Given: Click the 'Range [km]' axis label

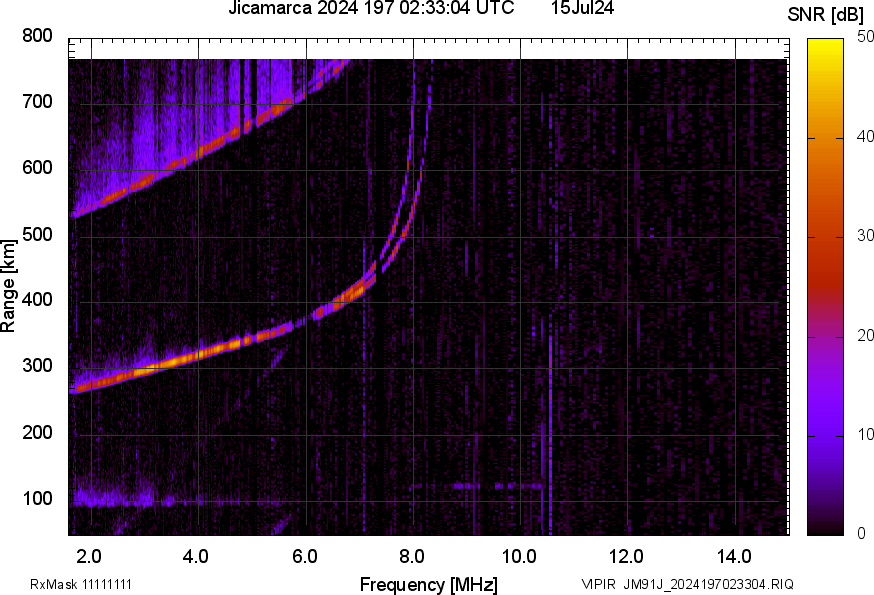Looking at the screenshot, I should pos(8,286).
